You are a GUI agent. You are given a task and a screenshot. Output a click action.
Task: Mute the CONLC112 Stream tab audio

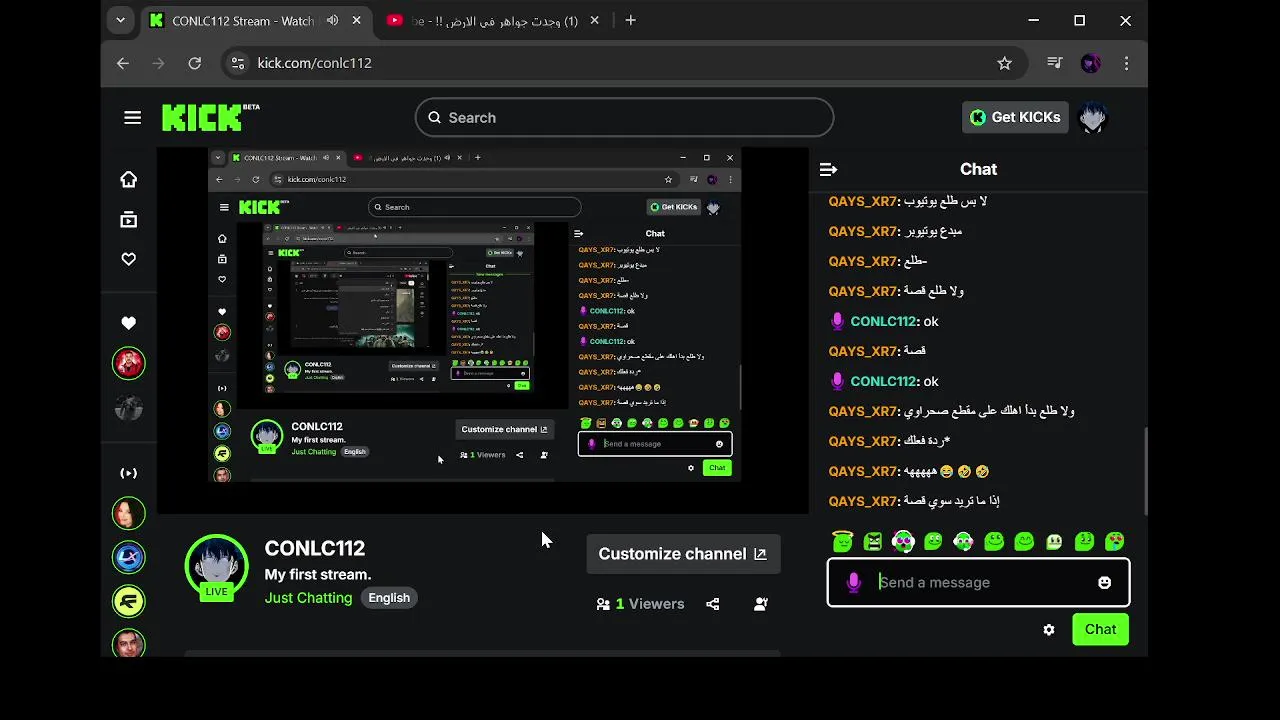[x=332, y=20]
